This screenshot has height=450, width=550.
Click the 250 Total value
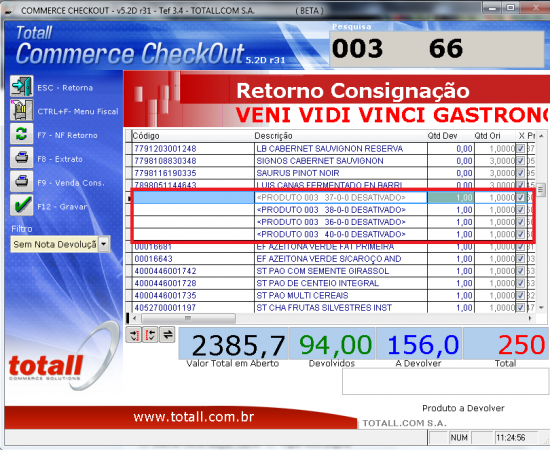coord(506,344)
